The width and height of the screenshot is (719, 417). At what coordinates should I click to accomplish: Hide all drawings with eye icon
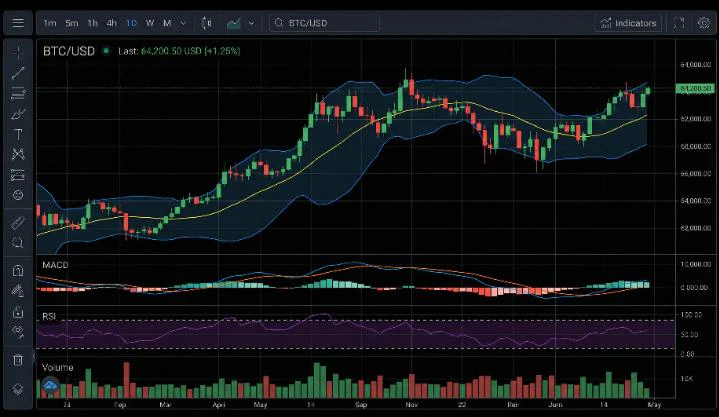click(x=18, y=331)
